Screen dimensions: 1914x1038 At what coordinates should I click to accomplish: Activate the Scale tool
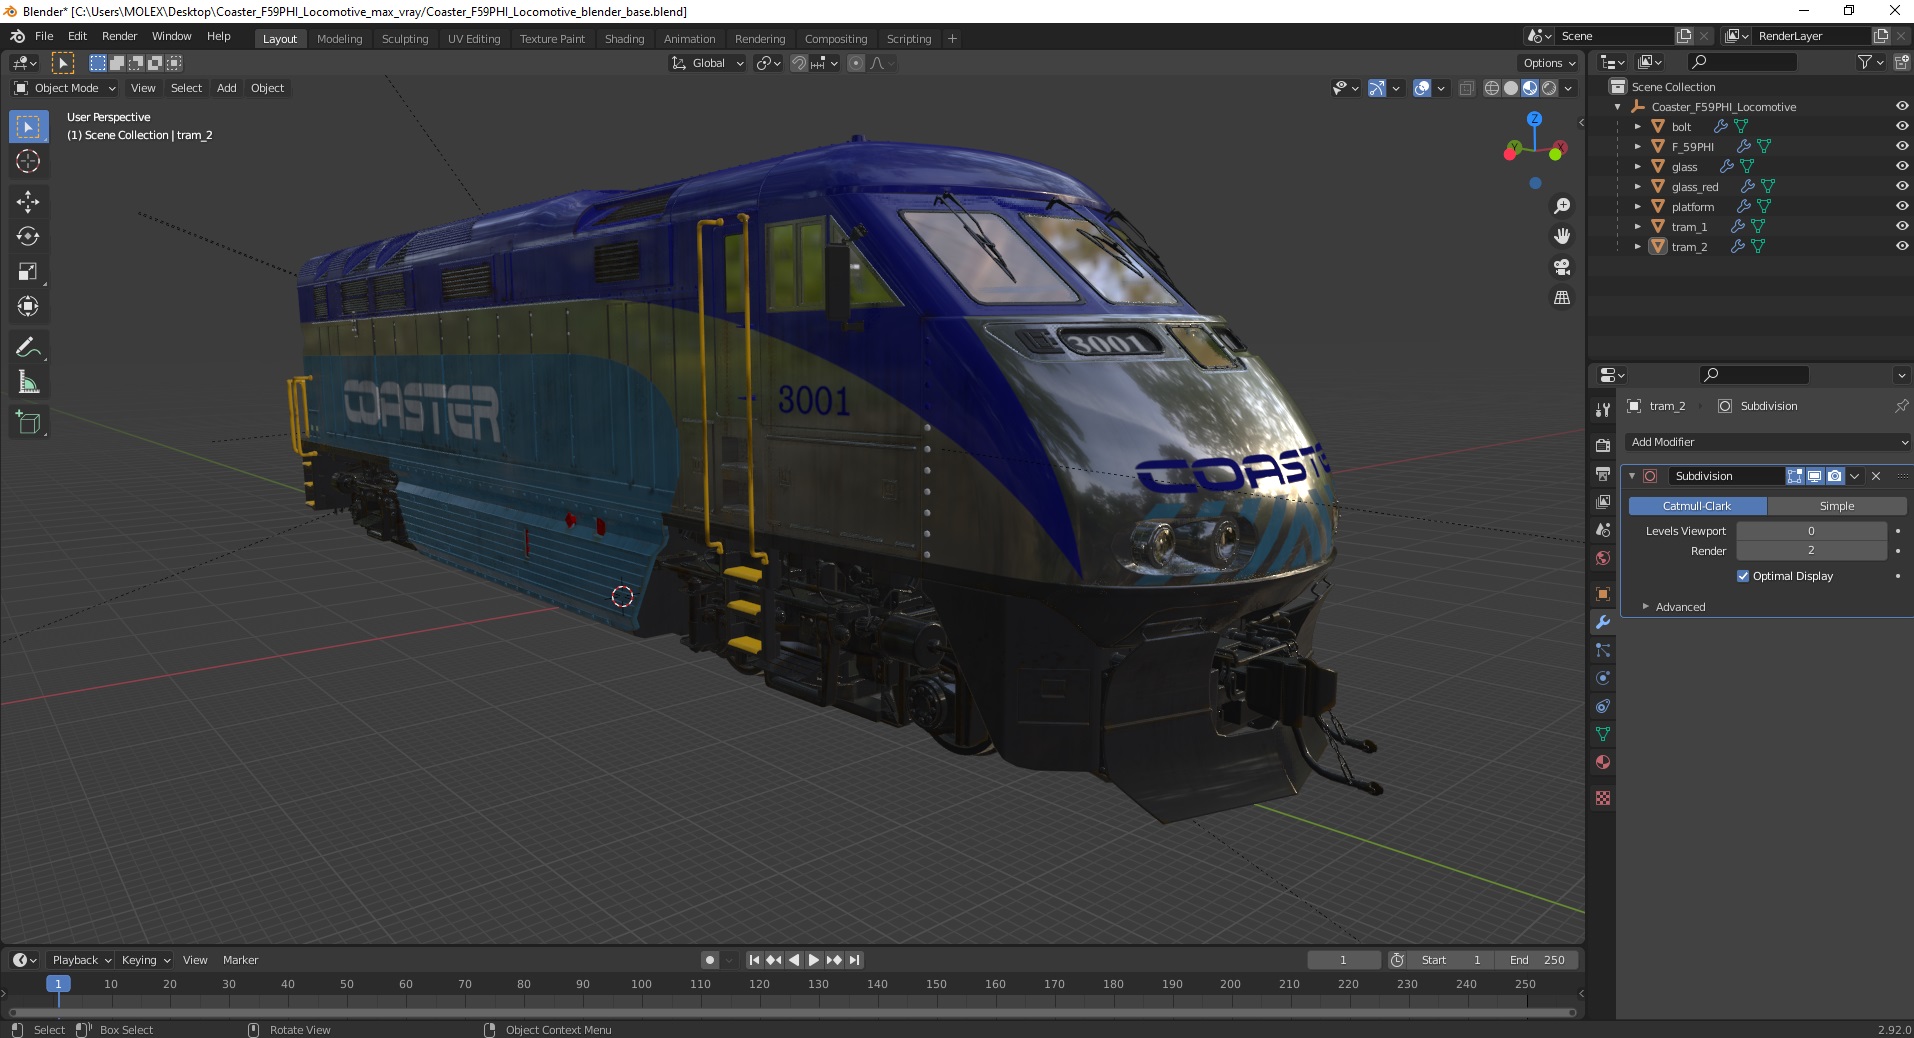28,272
